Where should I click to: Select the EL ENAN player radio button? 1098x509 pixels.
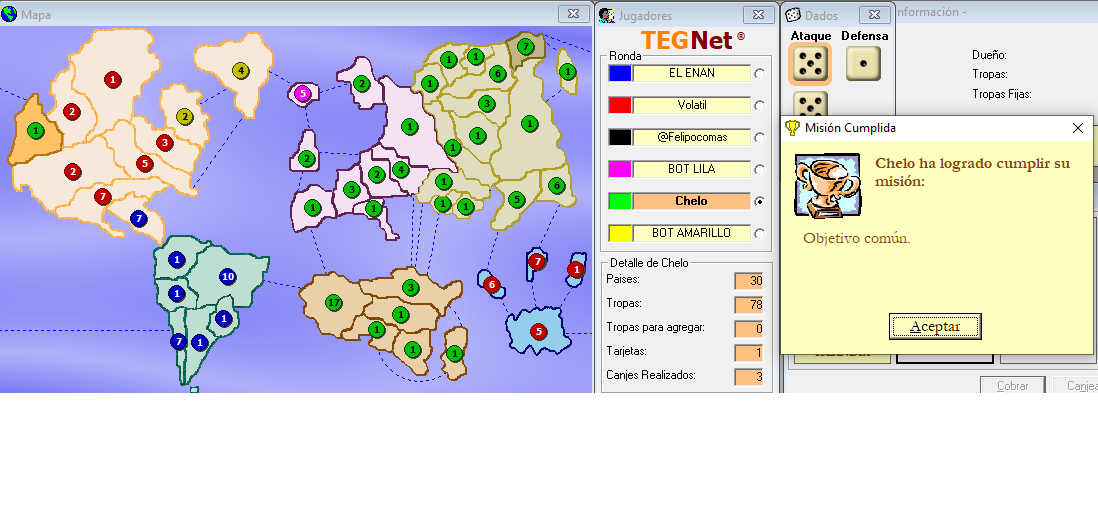point(760,73)
